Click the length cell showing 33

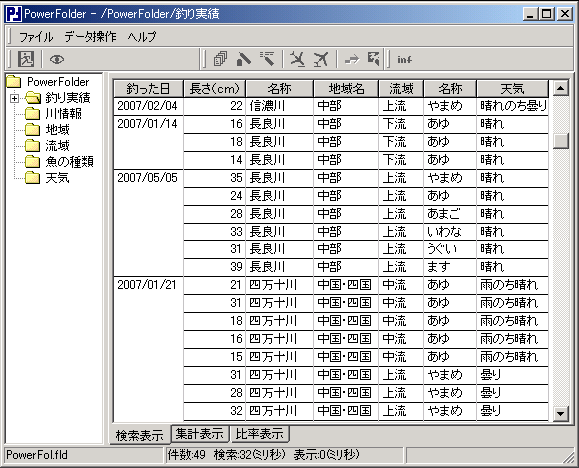(x=215, y=232)
